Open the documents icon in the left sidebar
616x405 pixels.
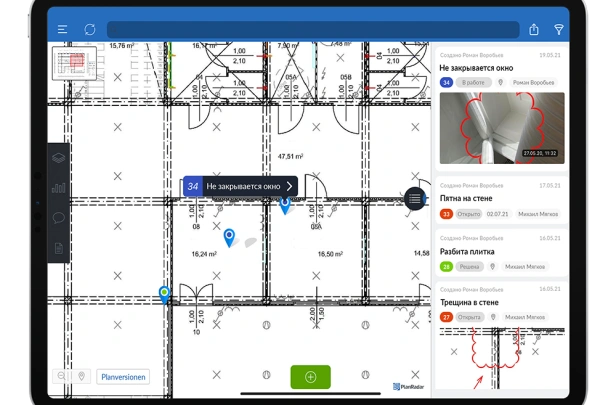(59, 248)
